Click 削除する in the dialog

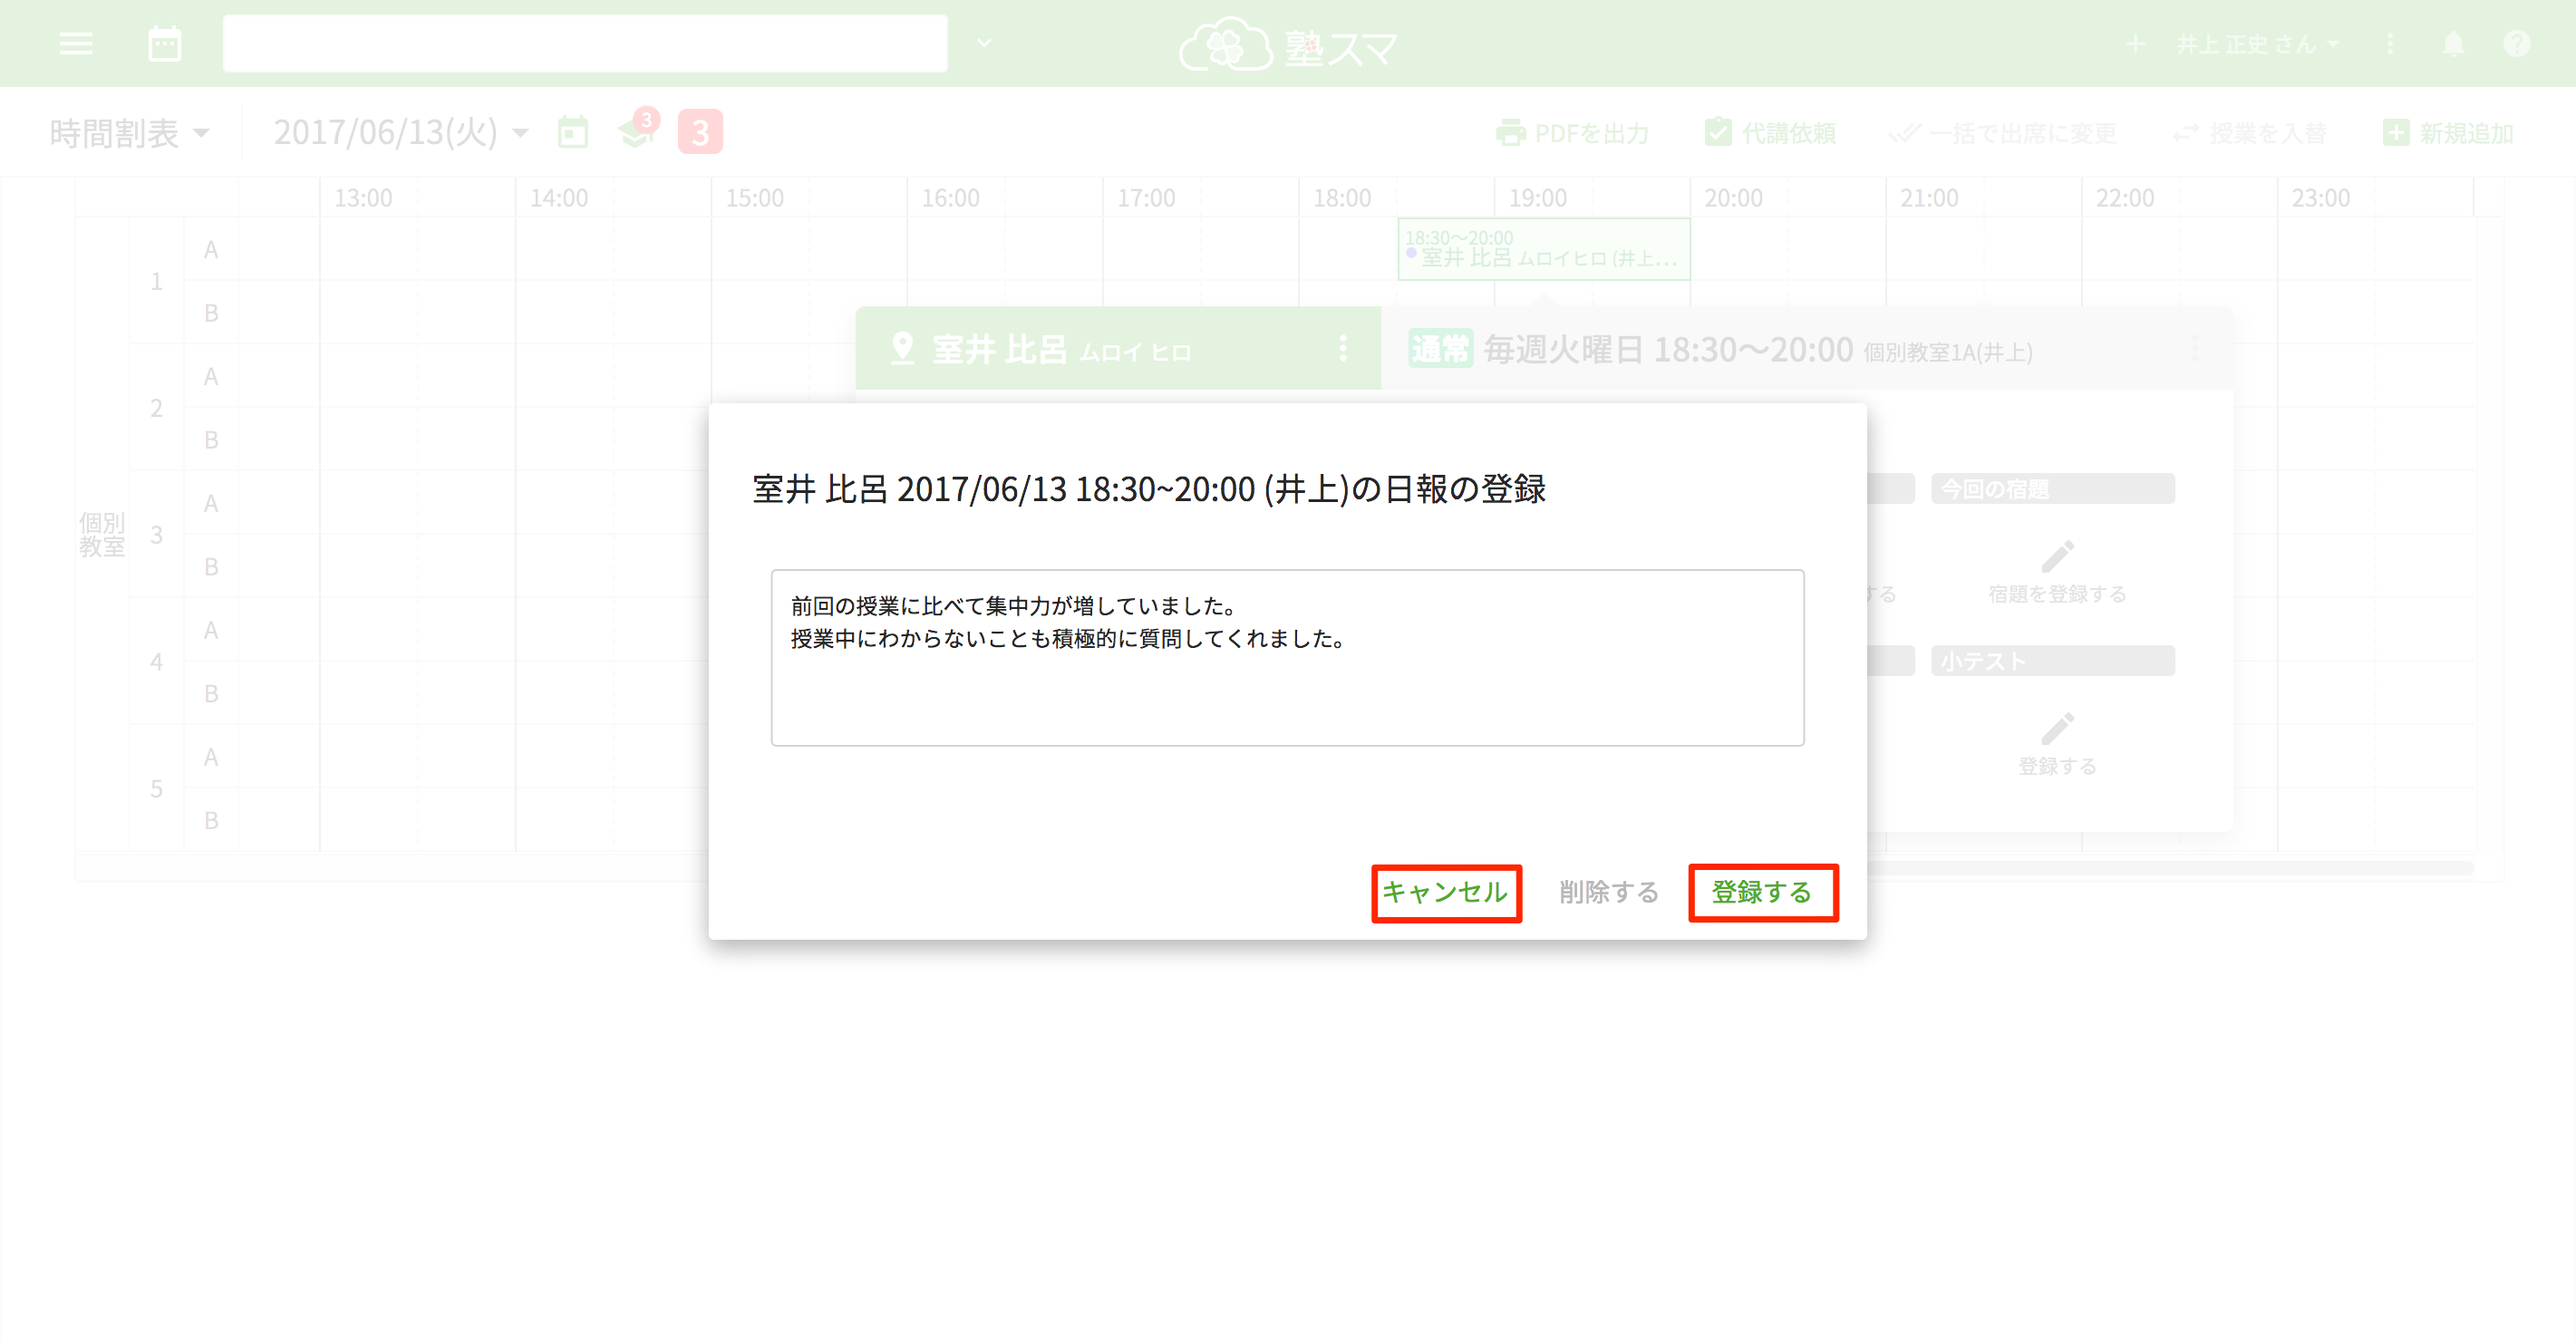(x=1608, y=892)
